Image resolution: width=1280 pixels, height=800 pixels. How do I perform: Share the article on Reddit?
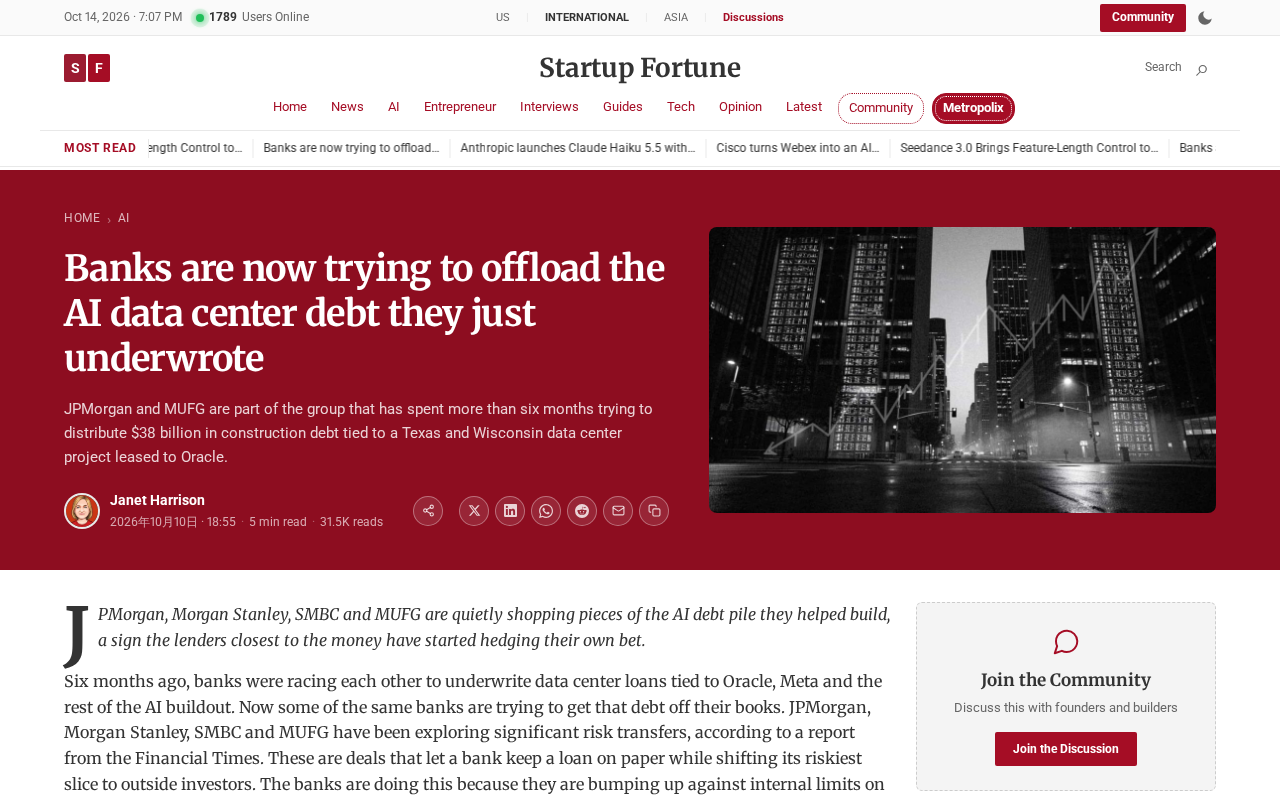[x=582, y=511]
